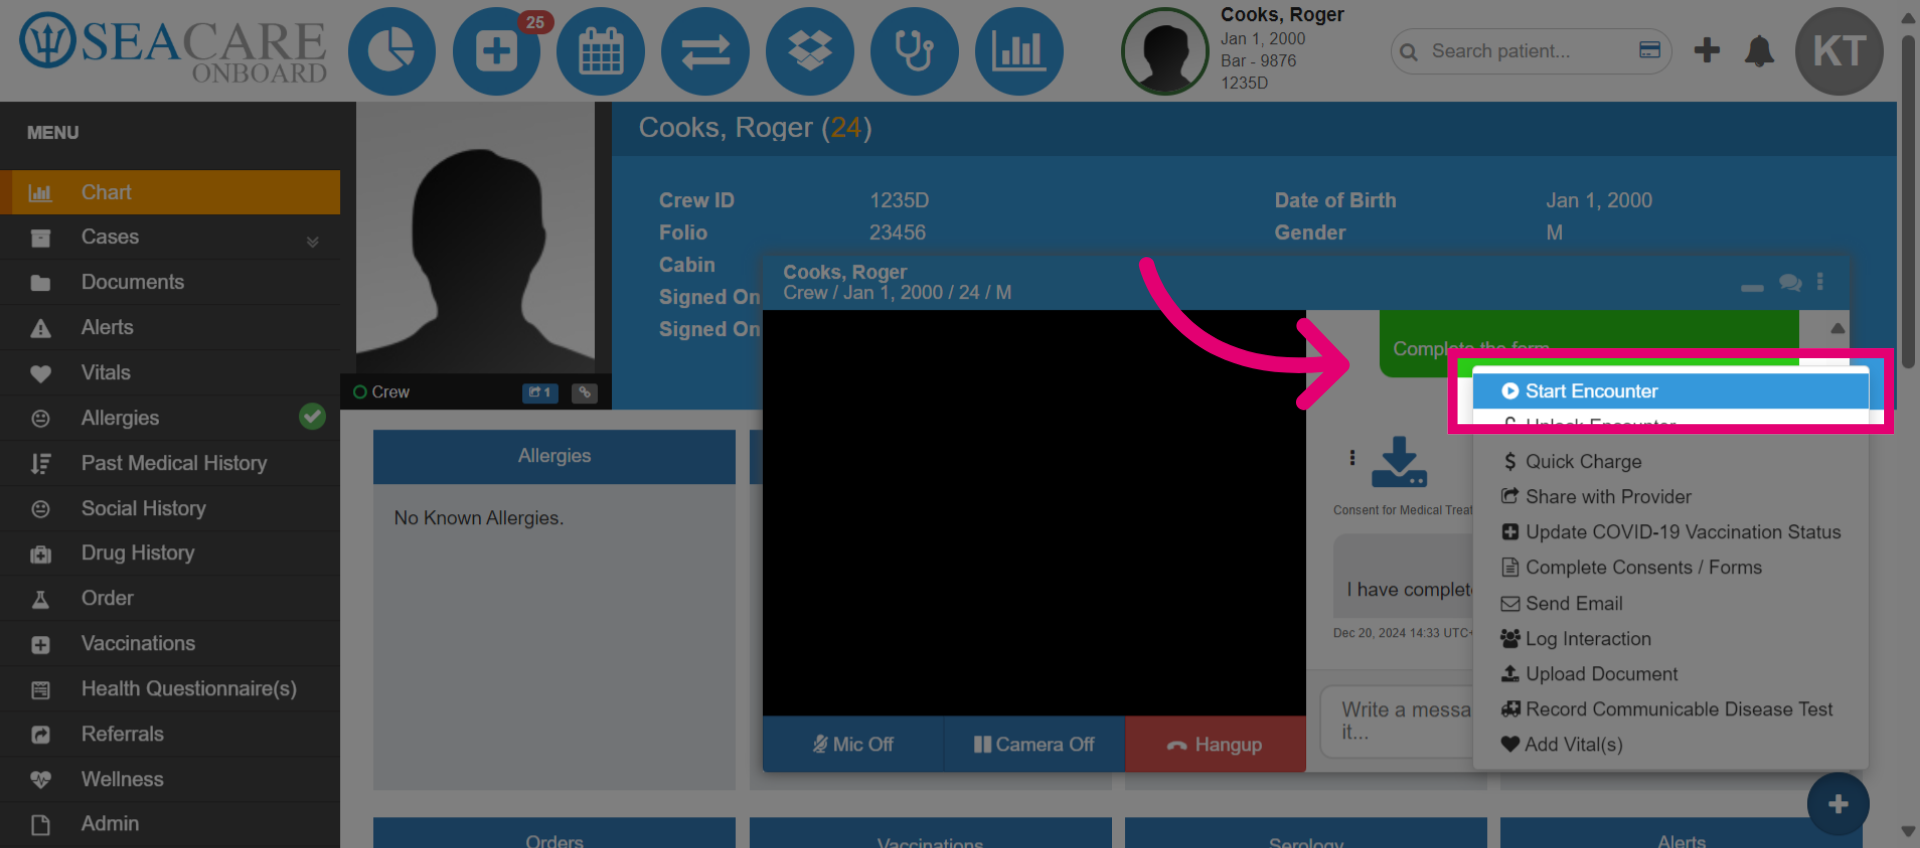Click the SeaCare Onboard logo
The width and height of the screenshot is (1920, 848).
173,49
